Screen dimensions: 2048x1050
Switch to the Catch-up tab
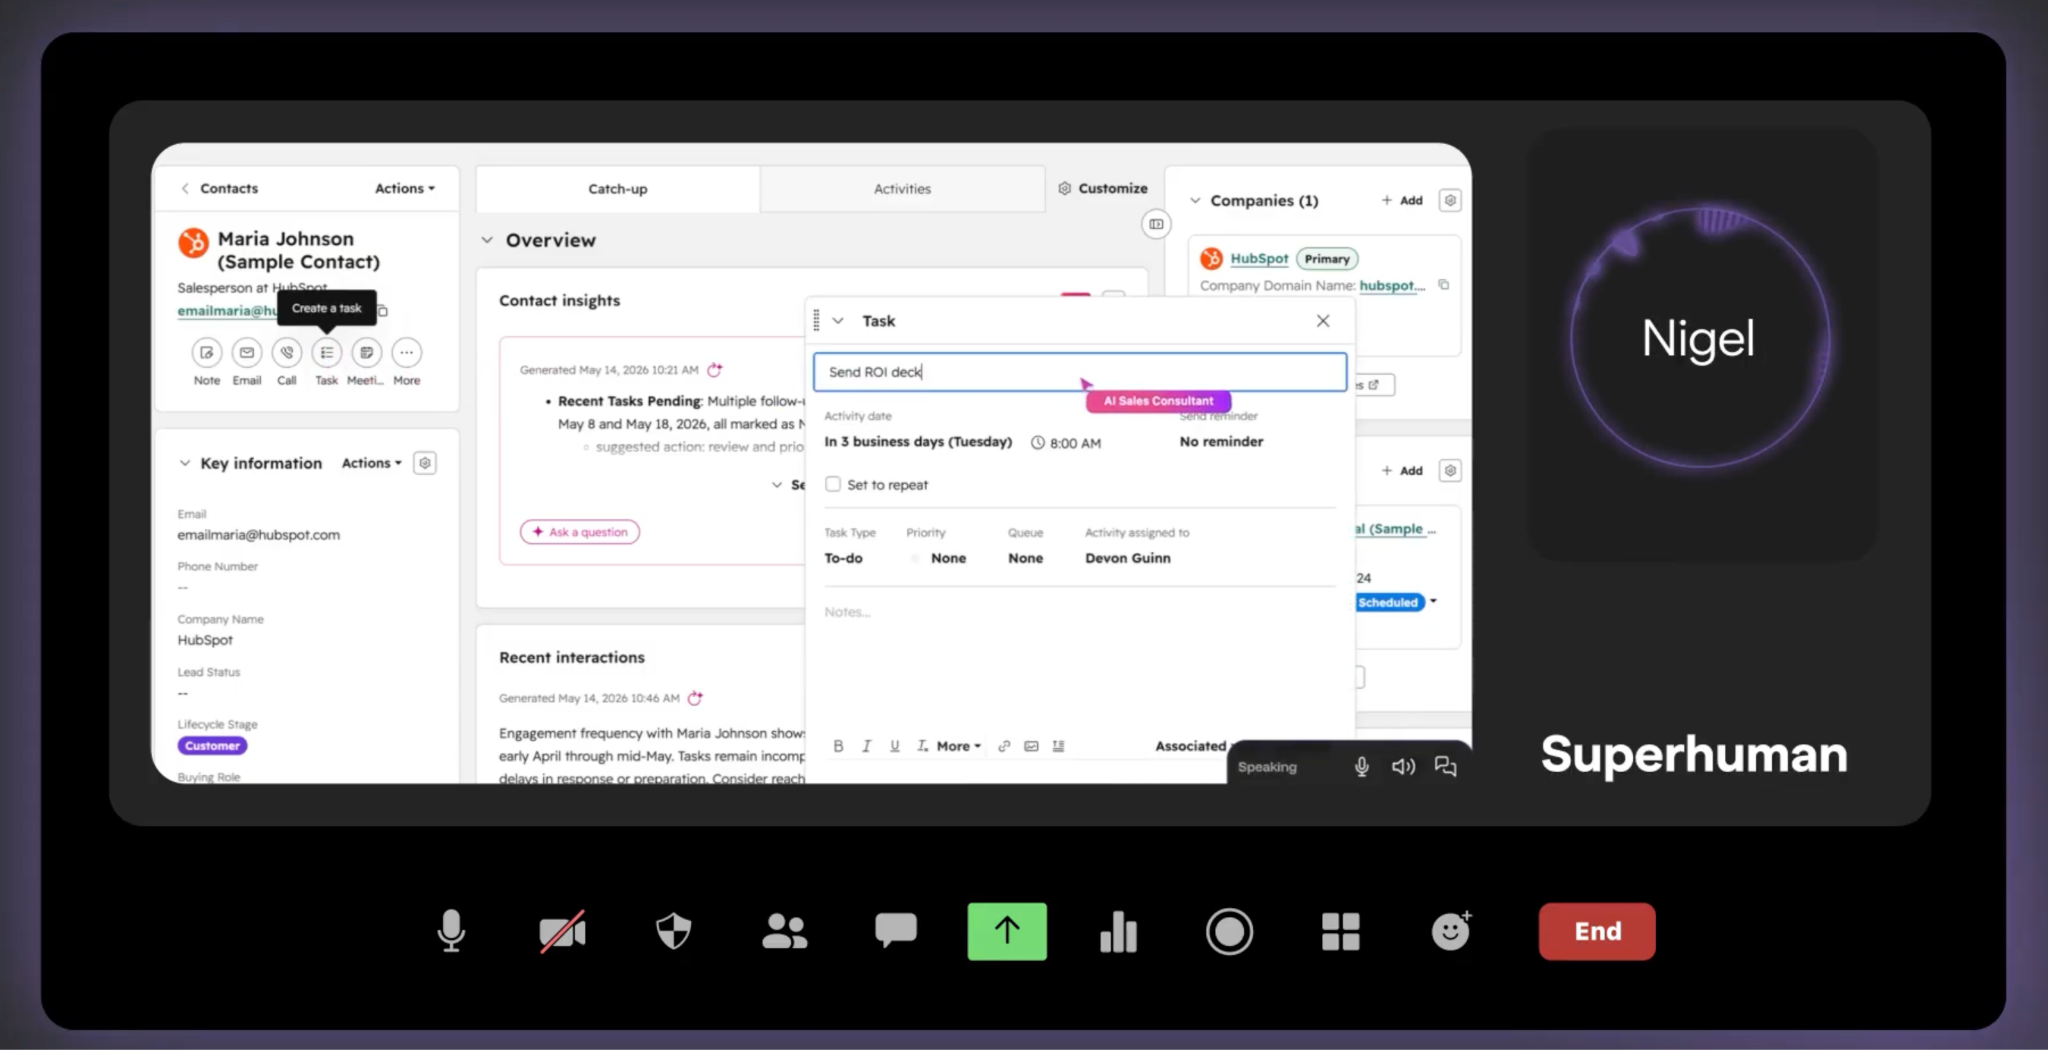[618, 189]
